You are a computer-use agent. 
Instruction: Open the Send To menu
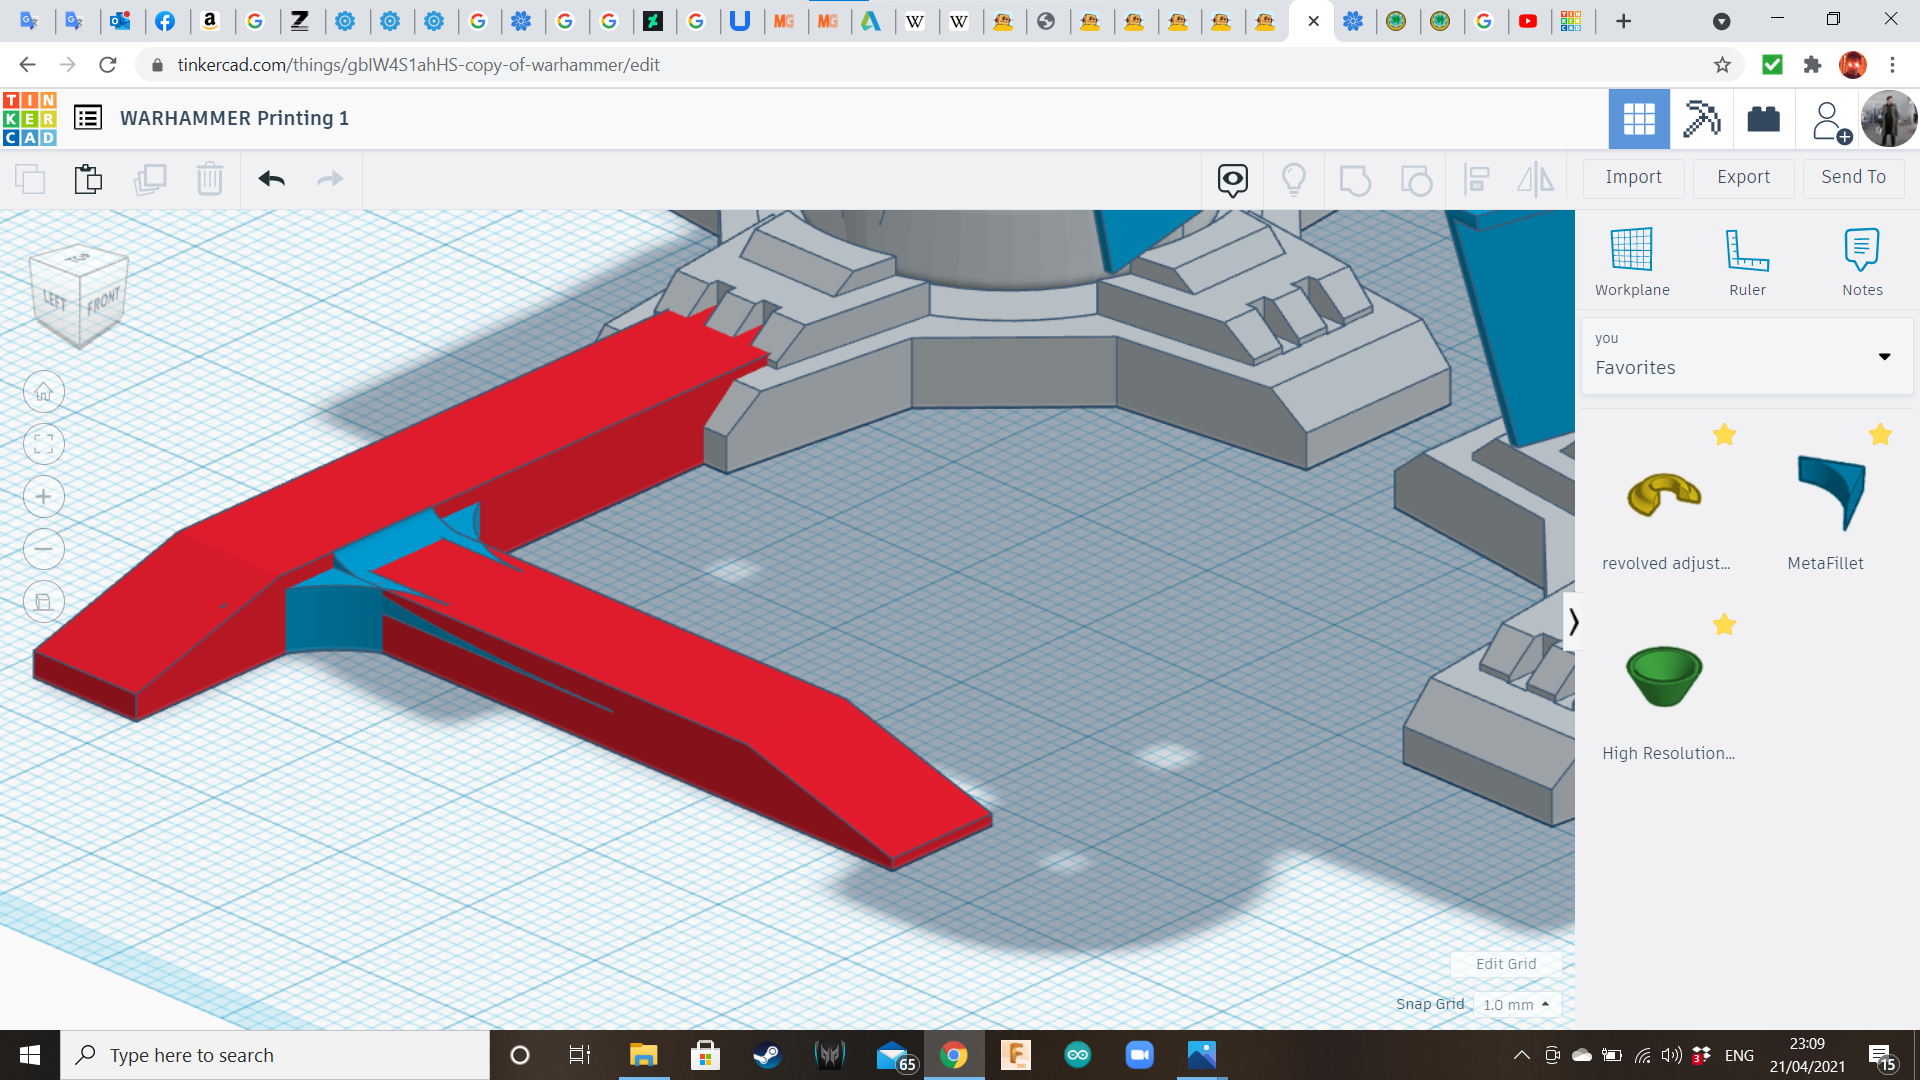(x=1853, y=177)
